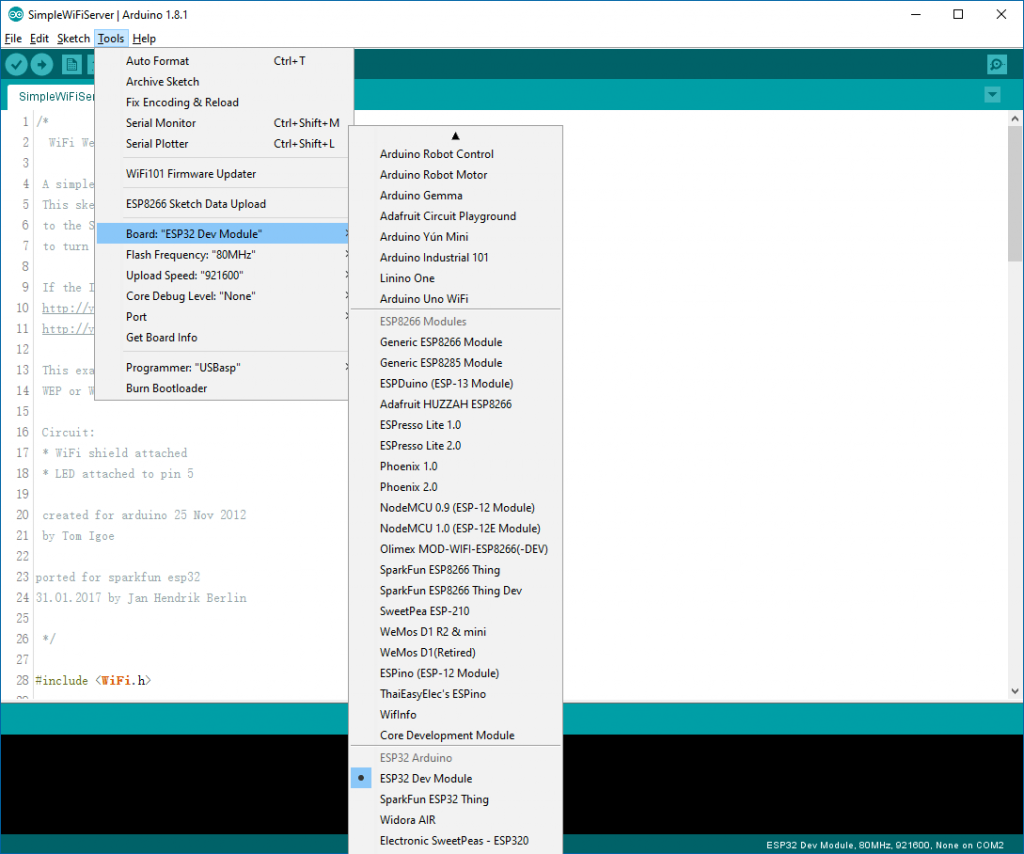Image resolution: width=1024 pixels, height=854 pixels.
Task: Click the Verify checkmark toolbar icon
Action: [16, 65]
